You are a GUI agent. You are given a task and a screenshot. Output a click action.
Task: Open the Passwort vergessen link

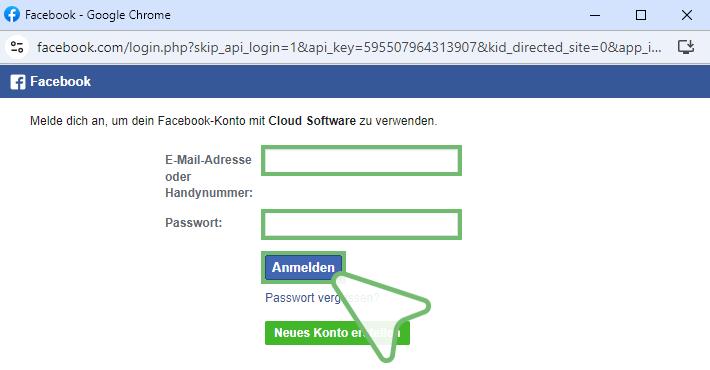(x=322, y=298)
